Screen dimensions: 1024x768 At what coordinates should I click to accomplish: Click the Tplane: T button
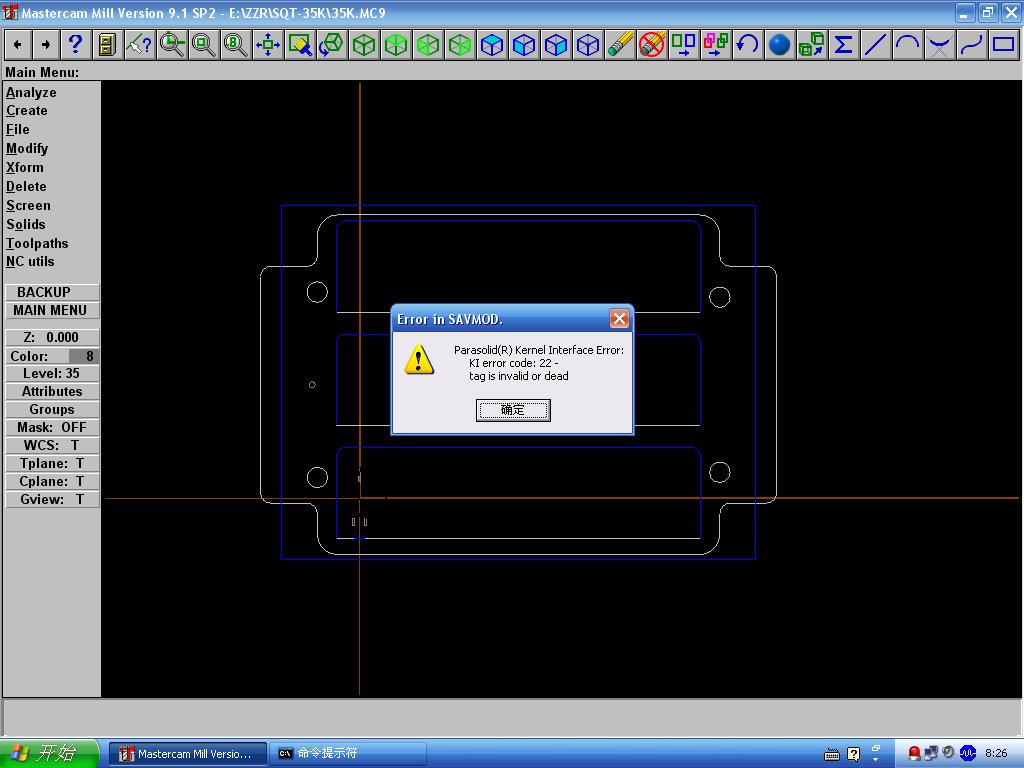(x=52, y=464)
